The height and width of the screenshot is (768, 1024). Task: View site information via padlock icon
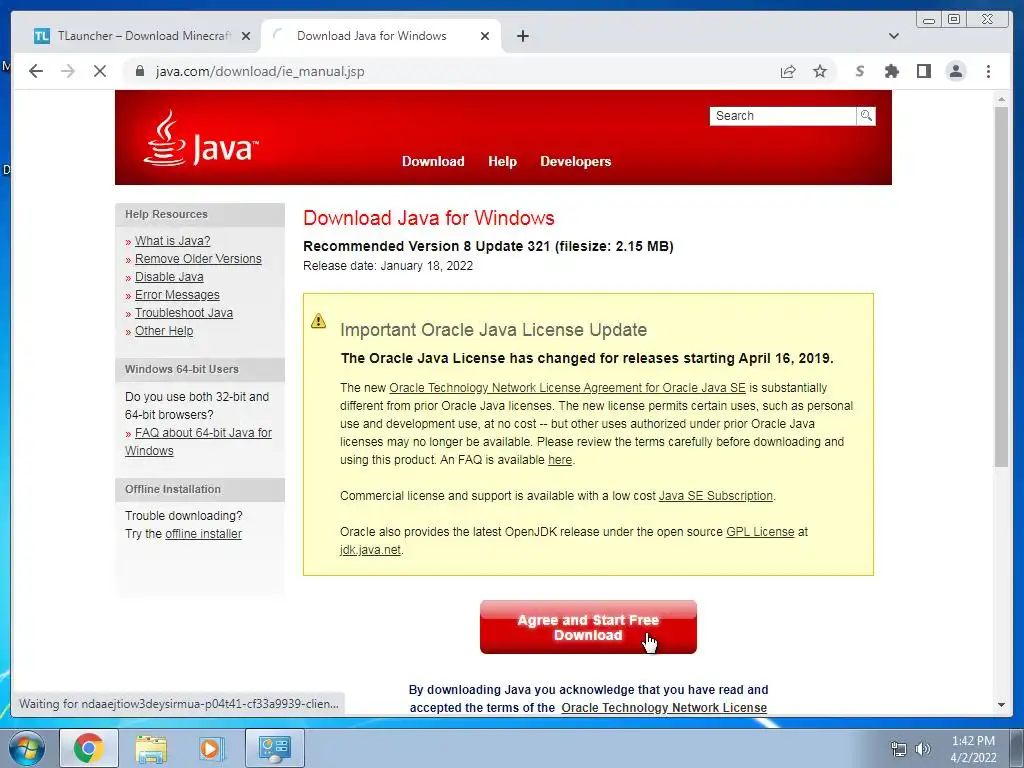(139, 71)
